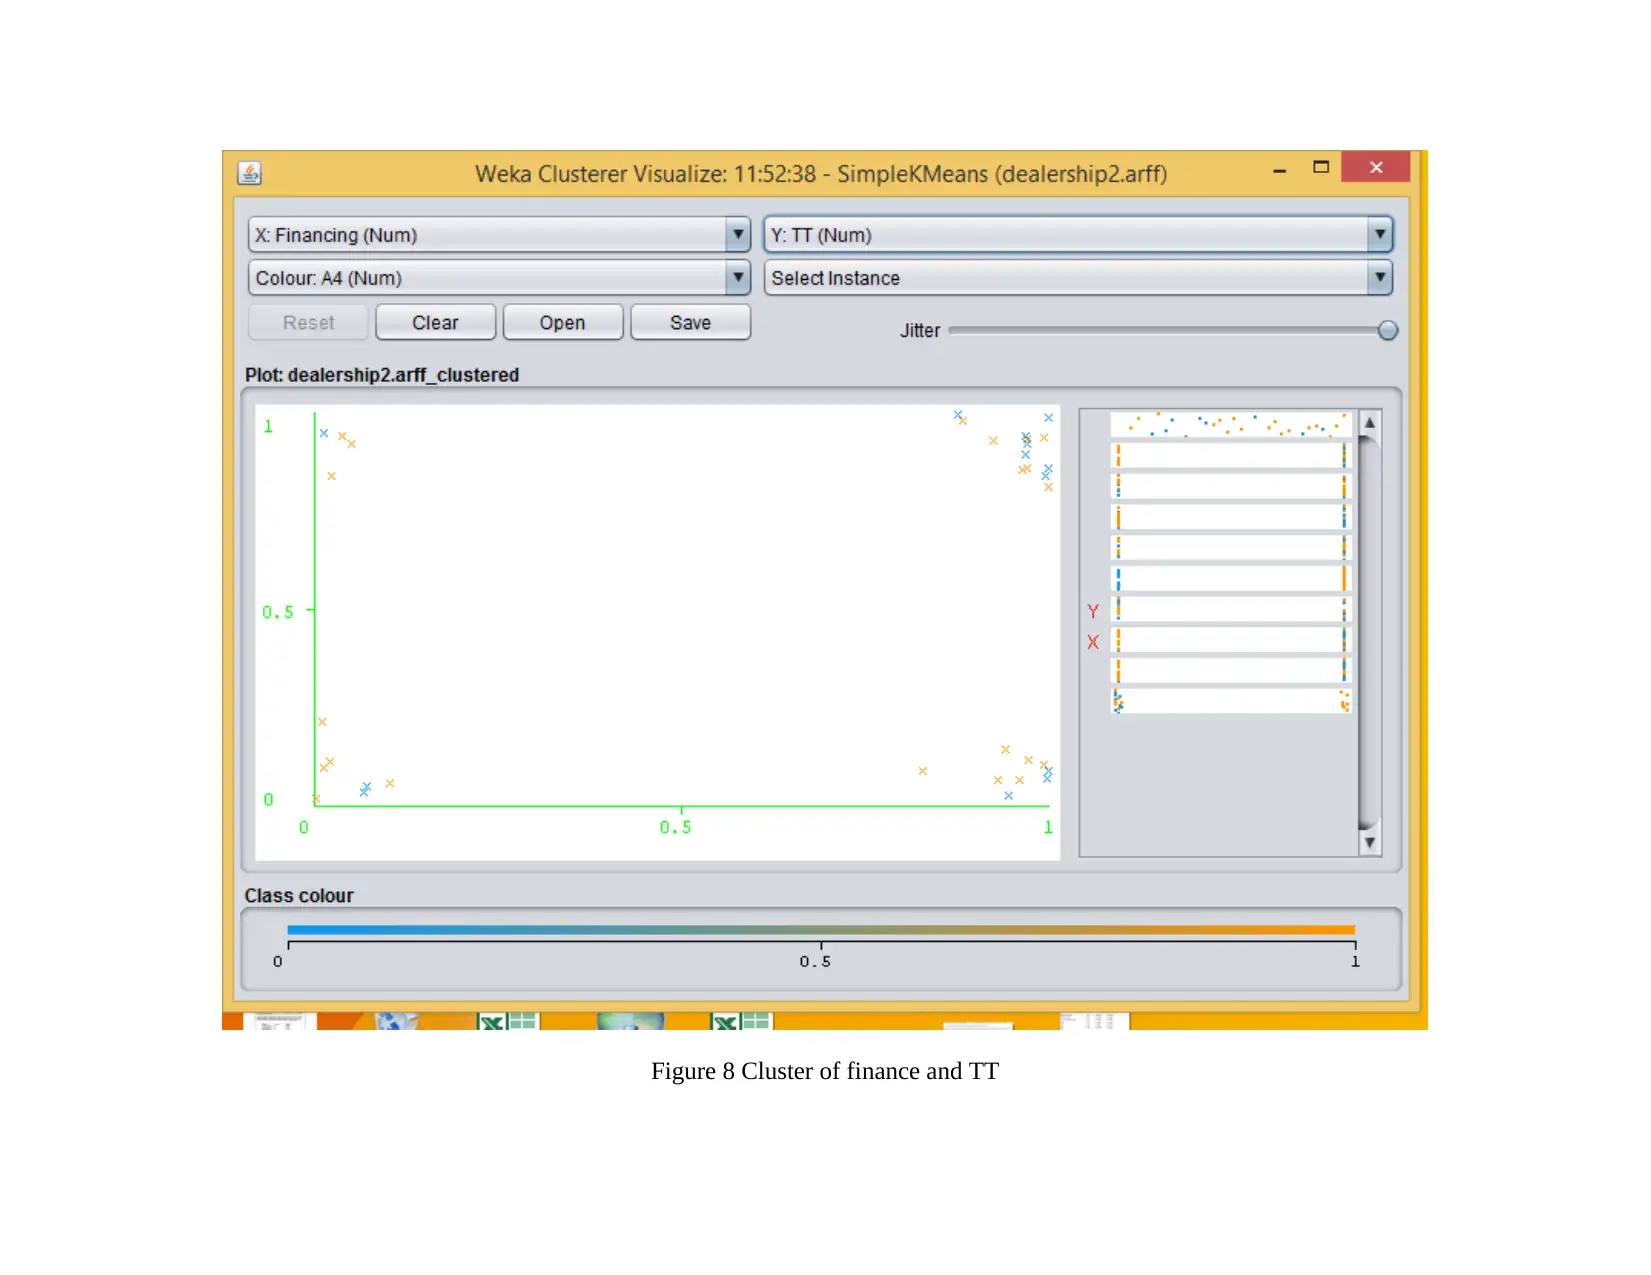Click the Clear button
The height and width of the screenshot is (1275, 1651).
[435, 323]
